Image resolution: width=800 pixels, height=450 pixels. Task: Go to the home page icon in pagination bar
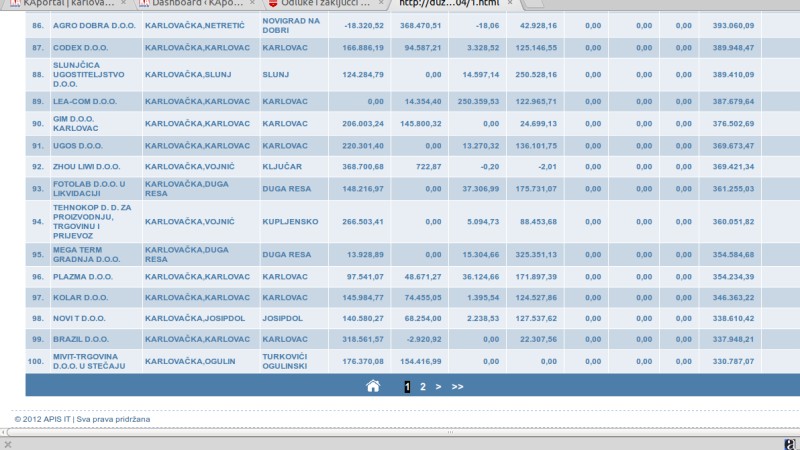tap(373, 386)
